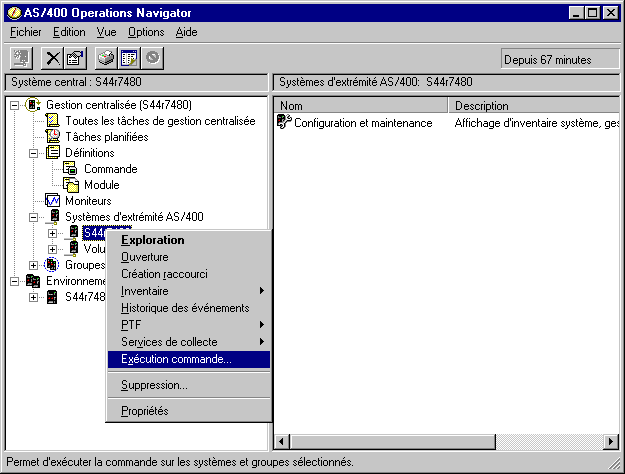625x474 pixels.
Task: Choose Propriétés in context menu
Action: (189, 411)
